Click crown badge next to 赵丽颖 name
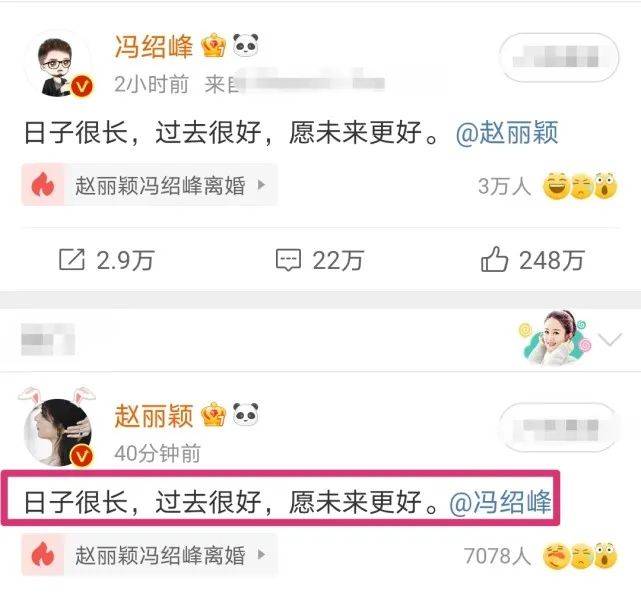This screenshot has width=641, height=596. [x=213, y=415]
